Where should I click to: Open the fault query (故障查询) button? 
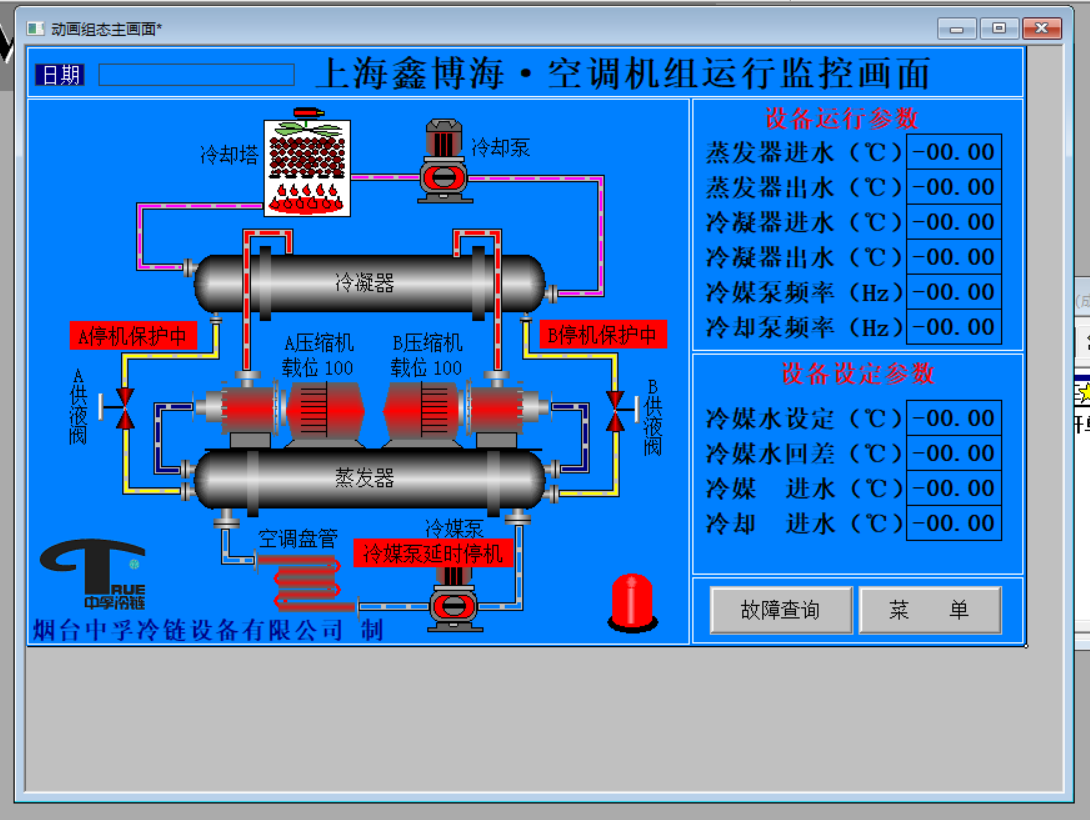(x=781, y=609)
